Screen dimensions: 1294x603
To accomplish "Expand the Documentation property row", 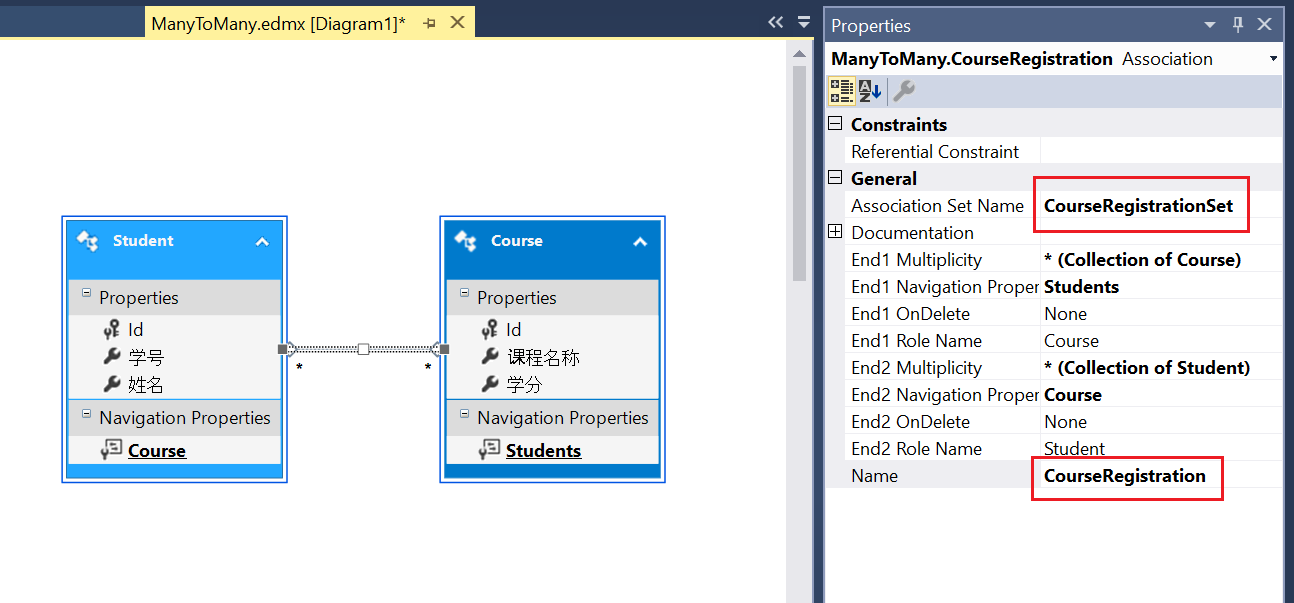I will (x=835, y=232).
